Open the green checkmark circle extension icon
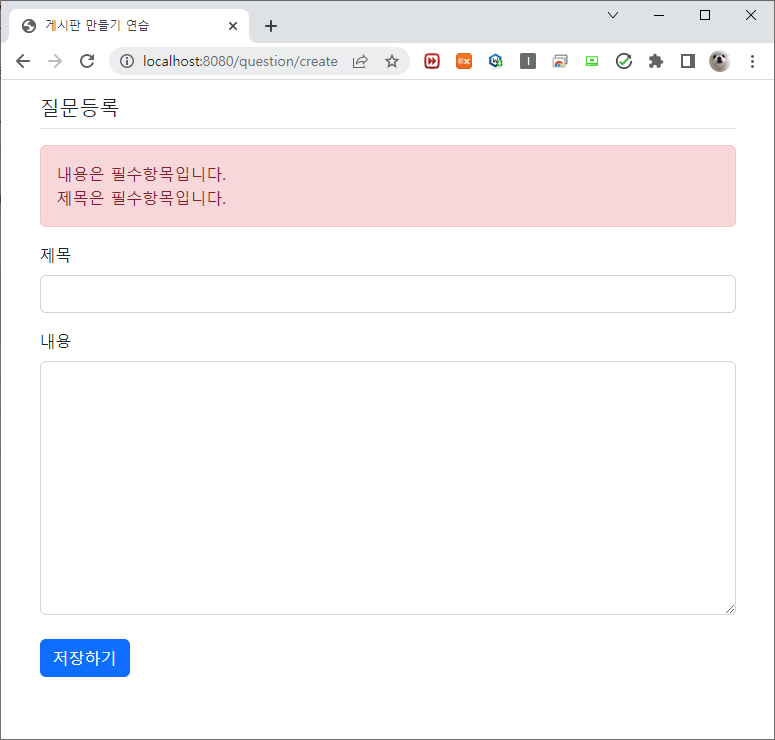775x740 pixels. [x=624, y=61]
